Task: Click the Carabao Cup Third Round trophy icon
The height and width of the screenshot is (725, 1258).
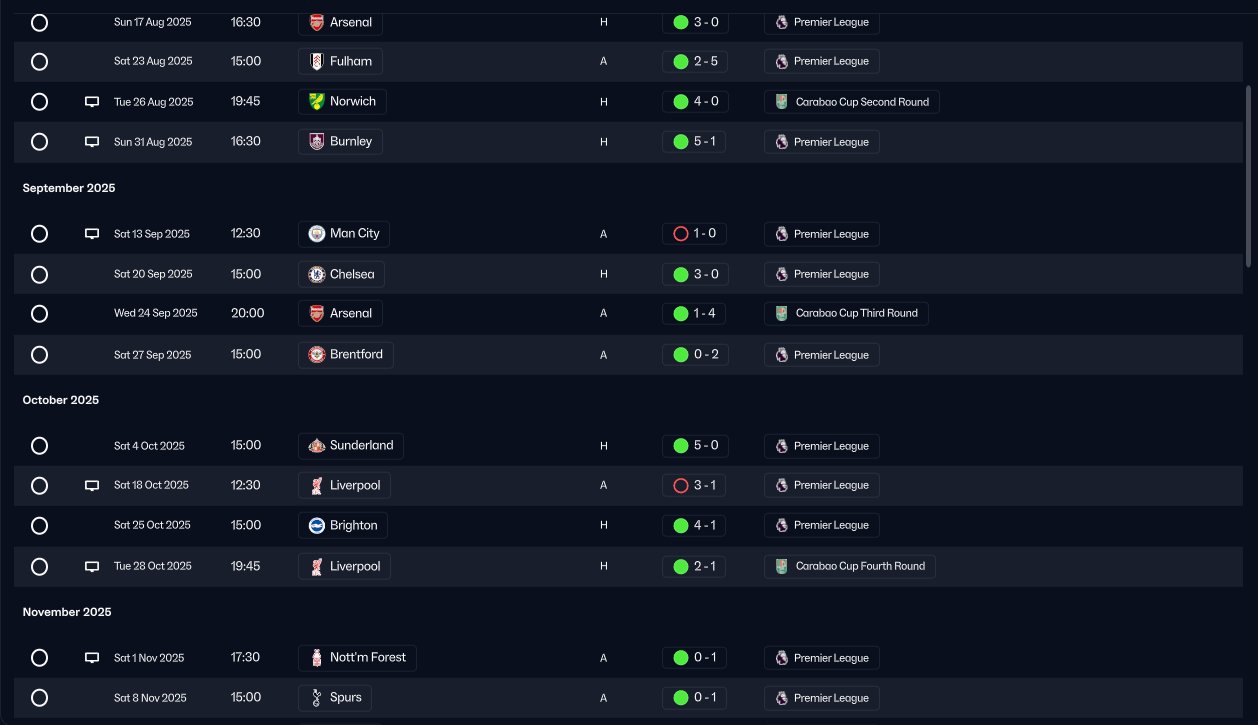Action: coord(782,314)
